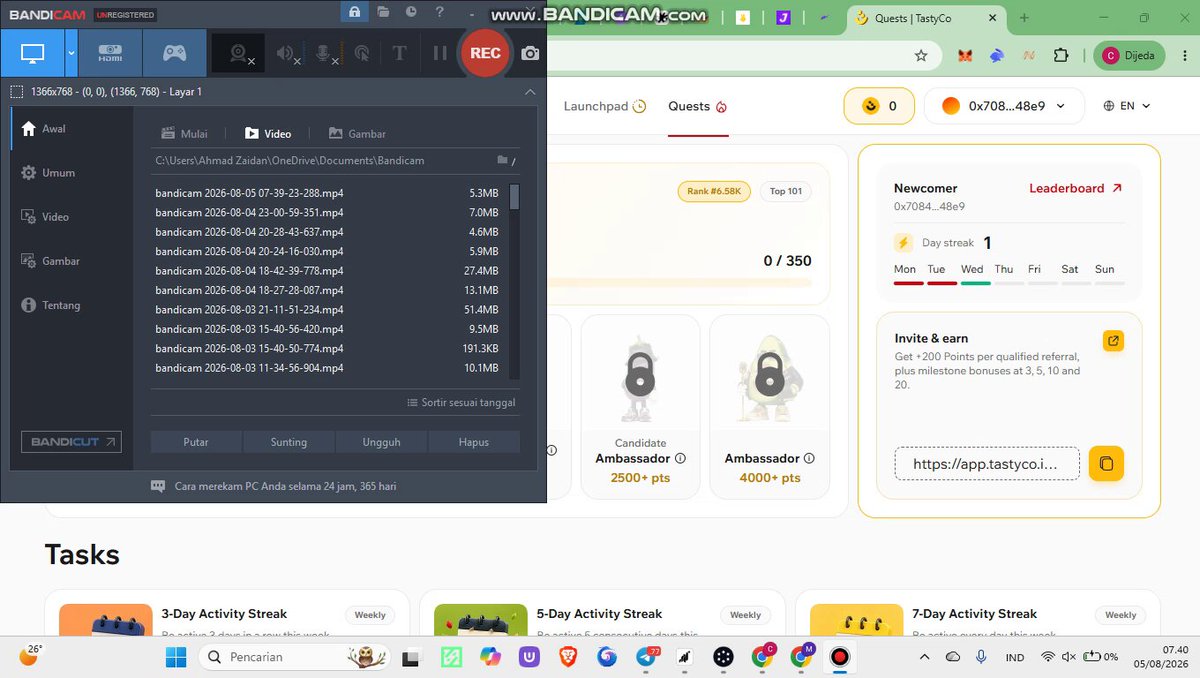
Task: Switch to the Gambar tab in file list
Action: [357, 134]
